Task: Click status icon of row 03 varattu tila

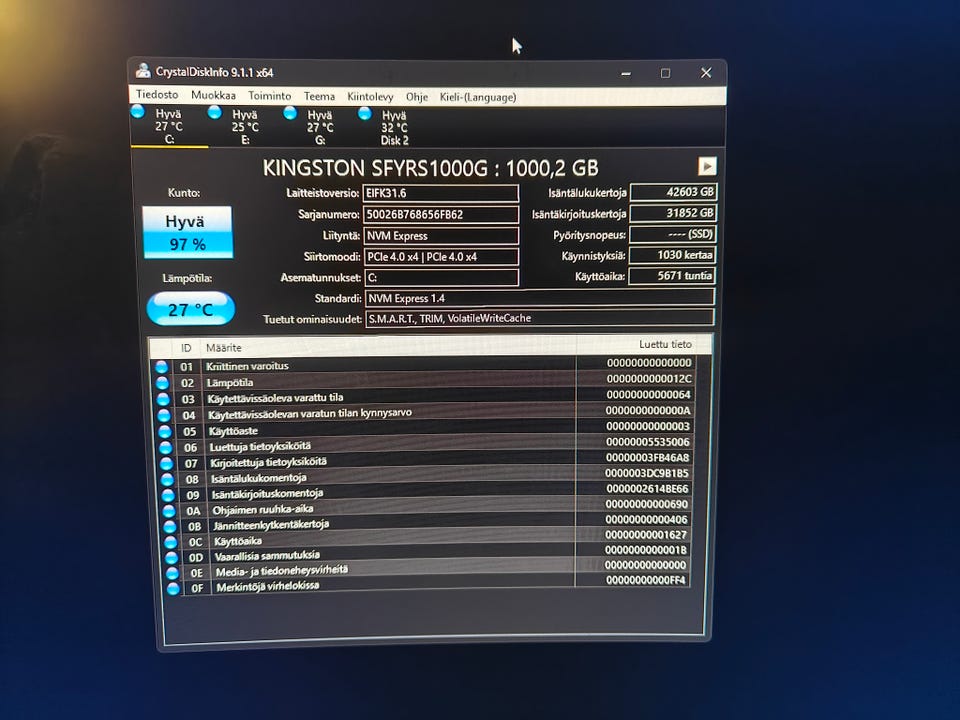Action: click(163, 399)
